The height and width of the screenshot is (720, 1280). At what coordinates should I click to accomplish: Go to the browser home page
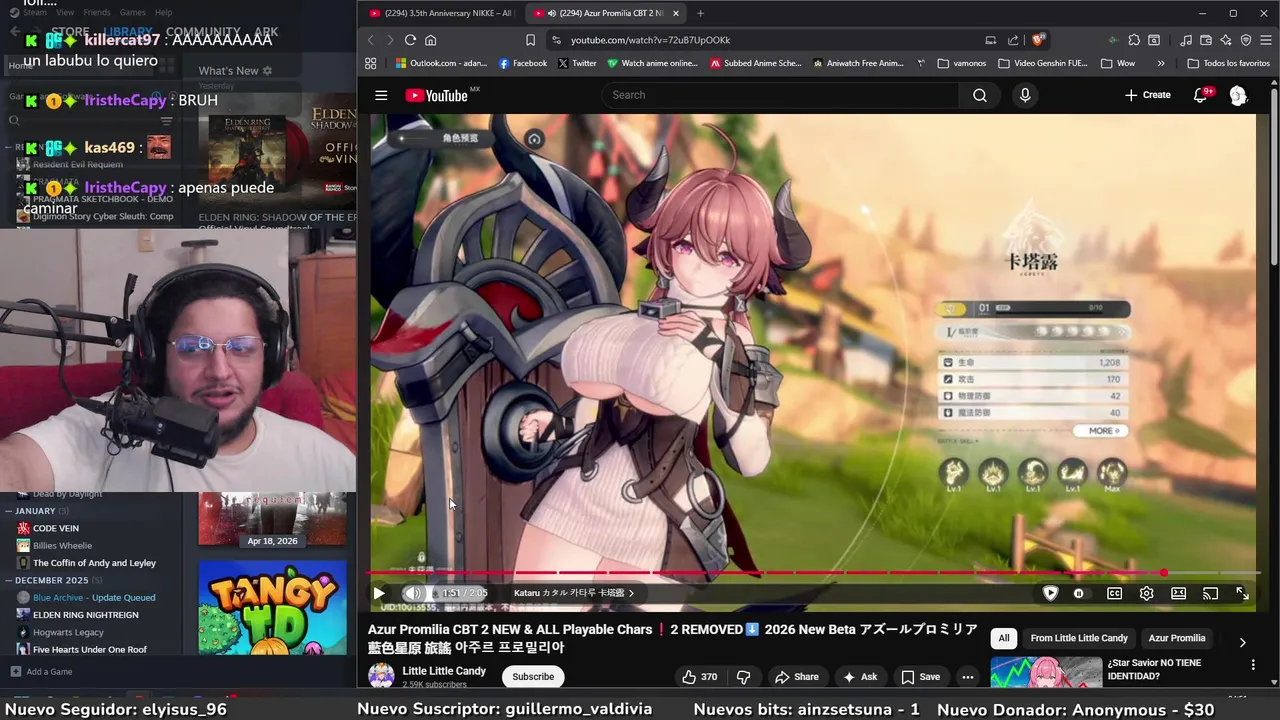point(431,40)
